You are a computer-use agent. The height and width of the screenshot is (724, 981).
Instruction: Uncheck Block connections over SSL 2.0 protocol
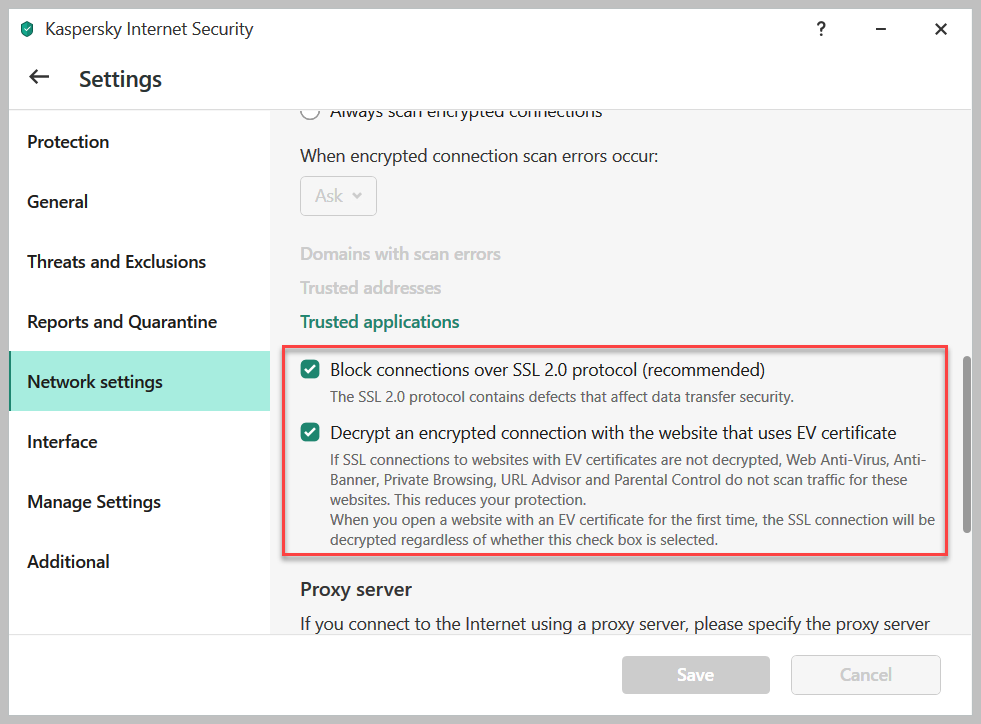point(310,370)
